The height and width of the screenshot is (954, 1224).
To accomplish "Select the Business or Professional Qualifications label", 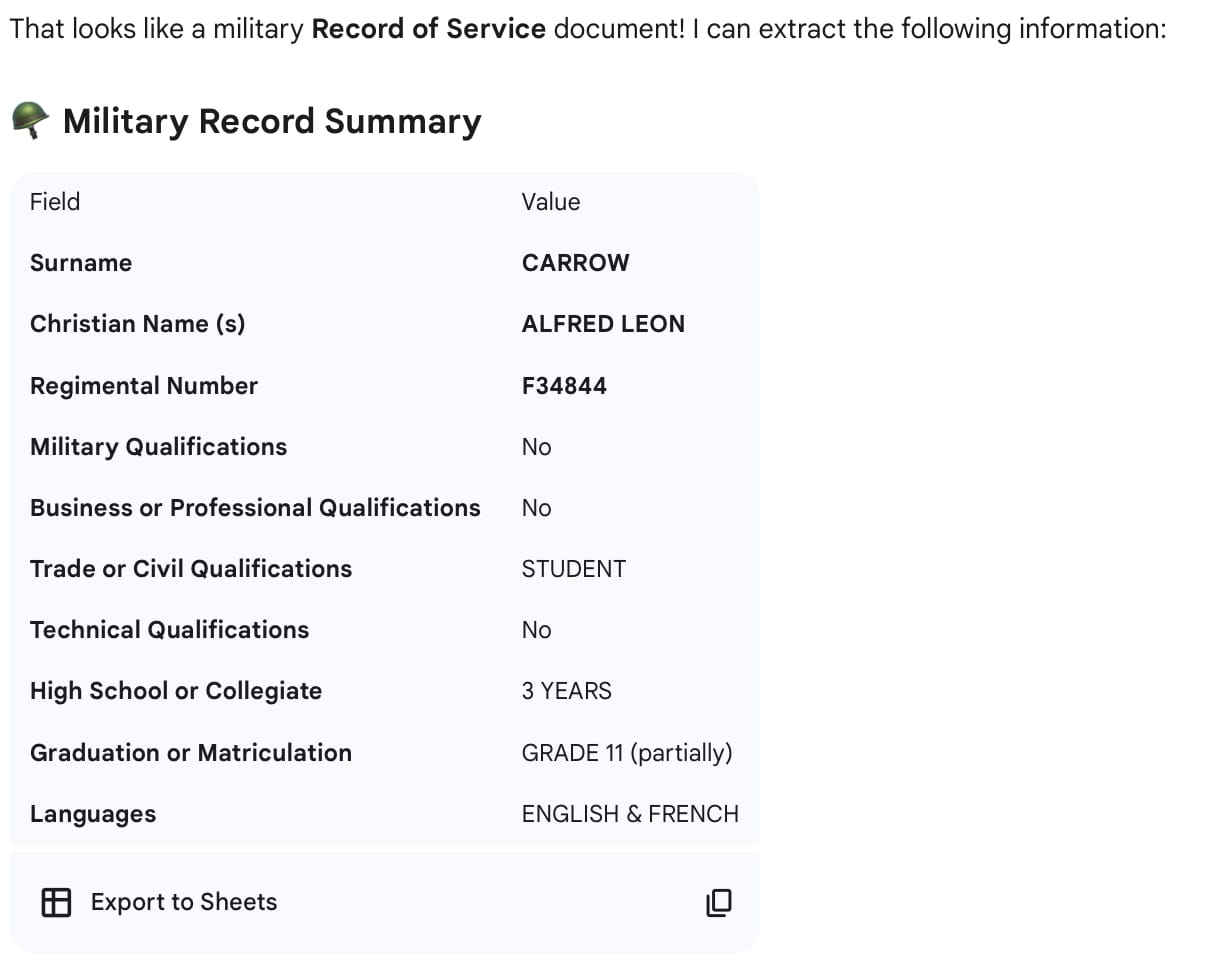I will (x=255, y=508).
